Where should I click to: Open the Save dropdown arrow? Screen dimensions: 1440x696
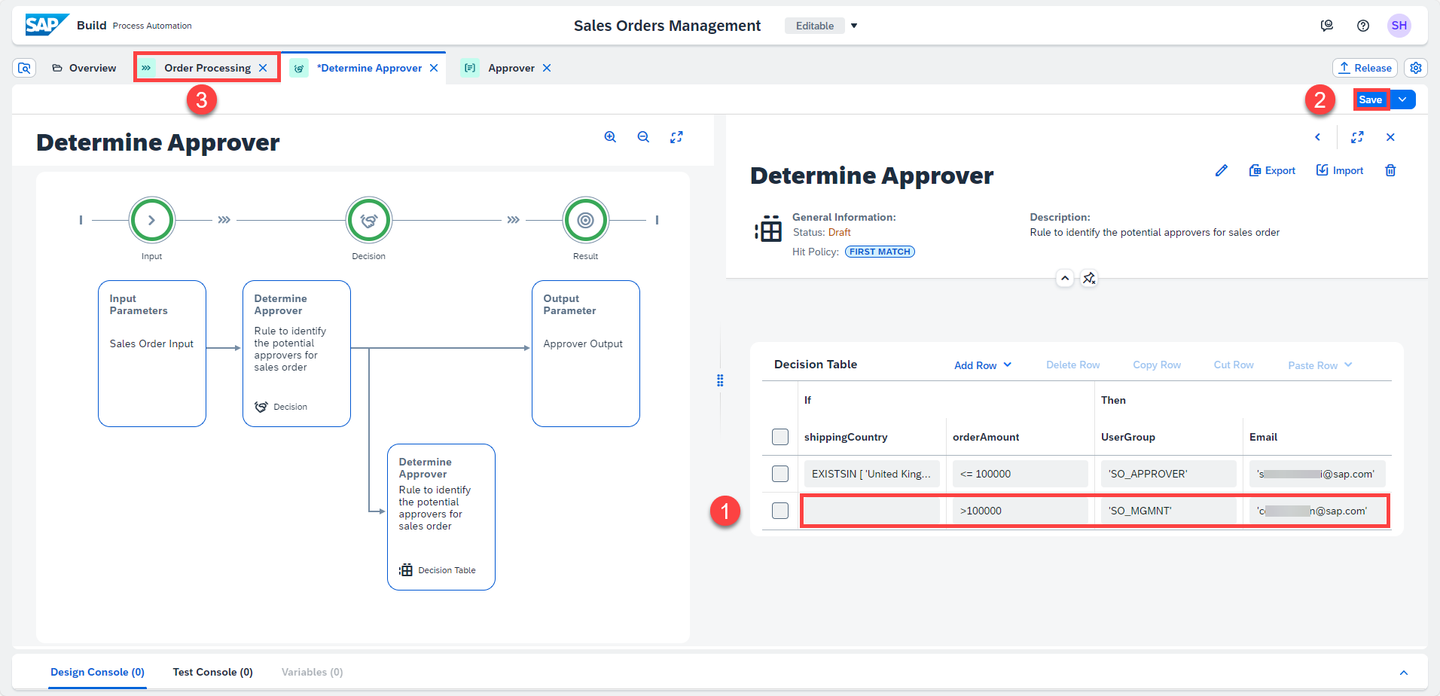(1404, 99)
